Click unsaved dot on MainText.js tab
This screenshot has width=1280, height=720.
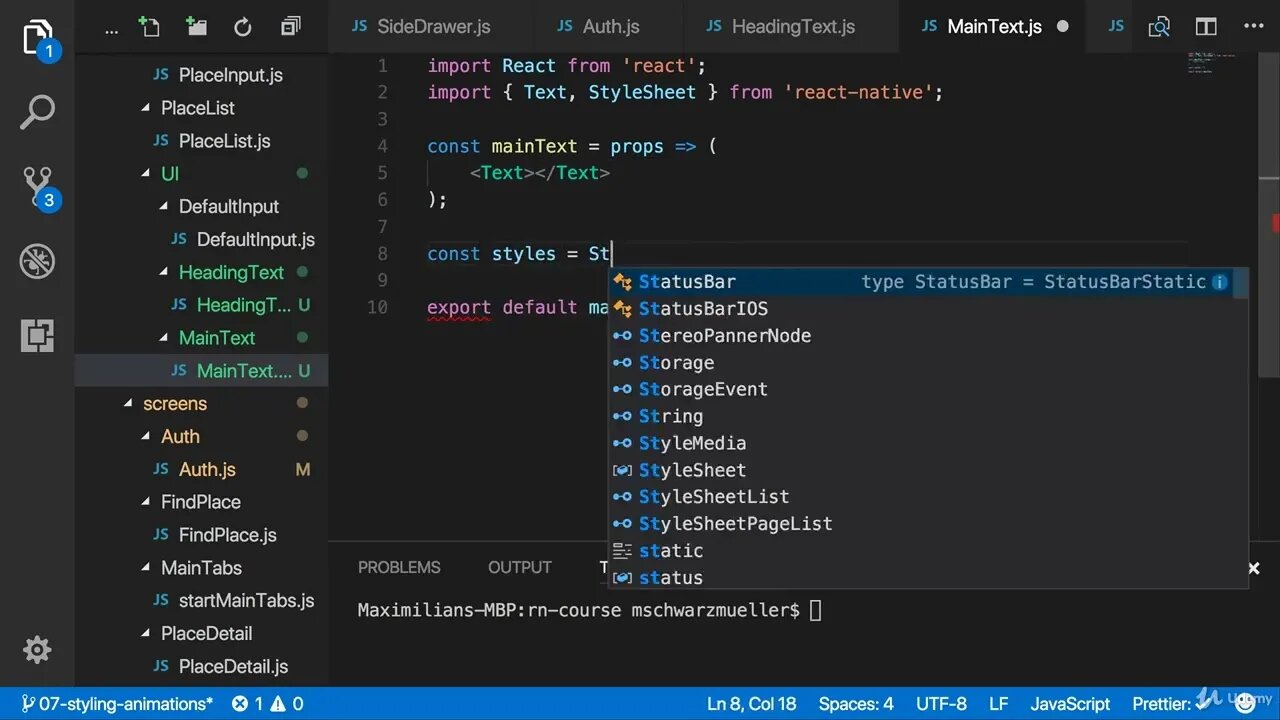click(x=1063, y=27)
